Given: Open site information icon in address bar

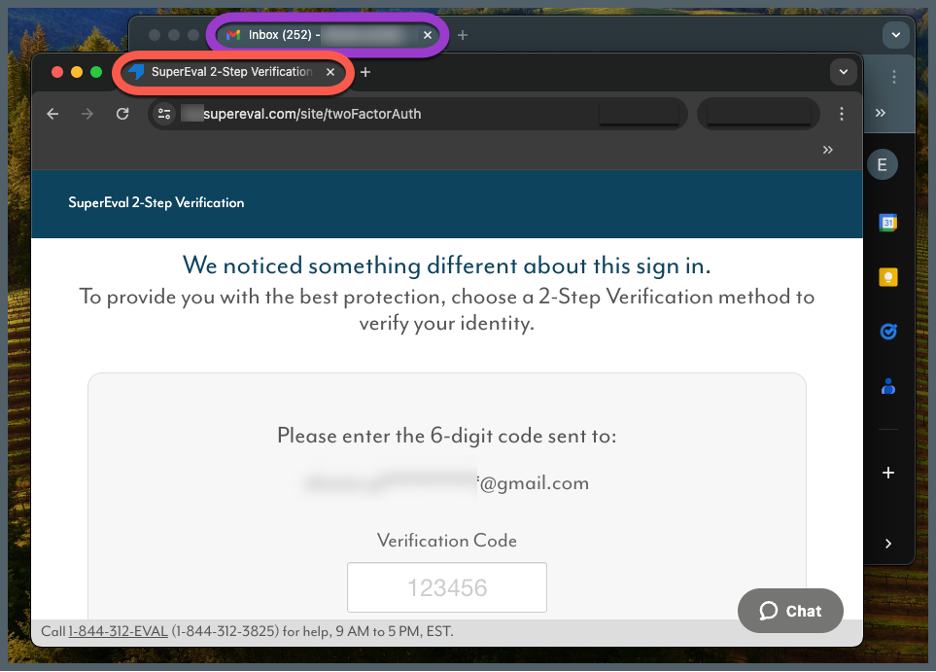Looking at the screenshot, I should [164, 114].
